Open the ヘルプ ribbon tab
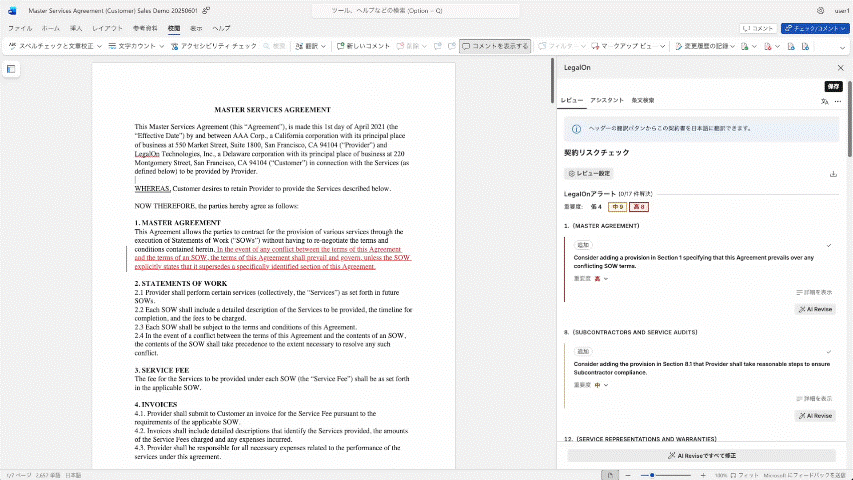 [x=221, y=28]
